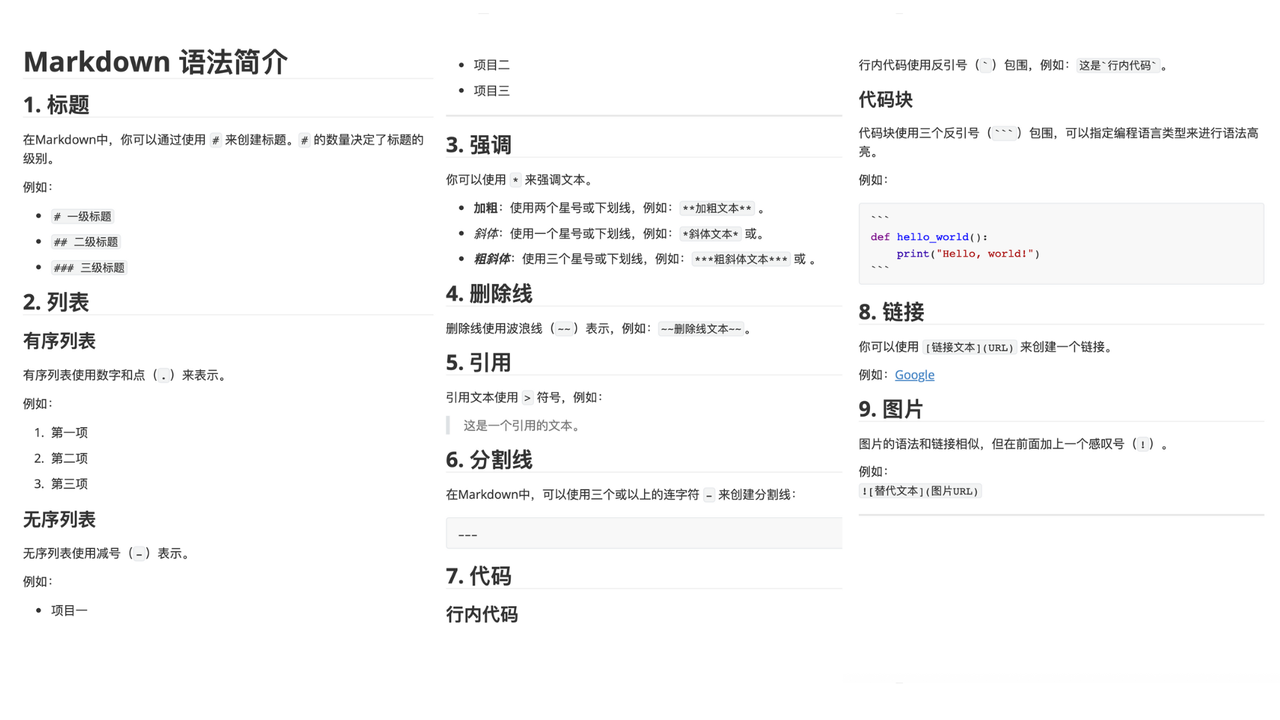Viewport: 1280px width, 720px height.
Task: Click the print("Hello, world!") code line
Action: point(968,254)
